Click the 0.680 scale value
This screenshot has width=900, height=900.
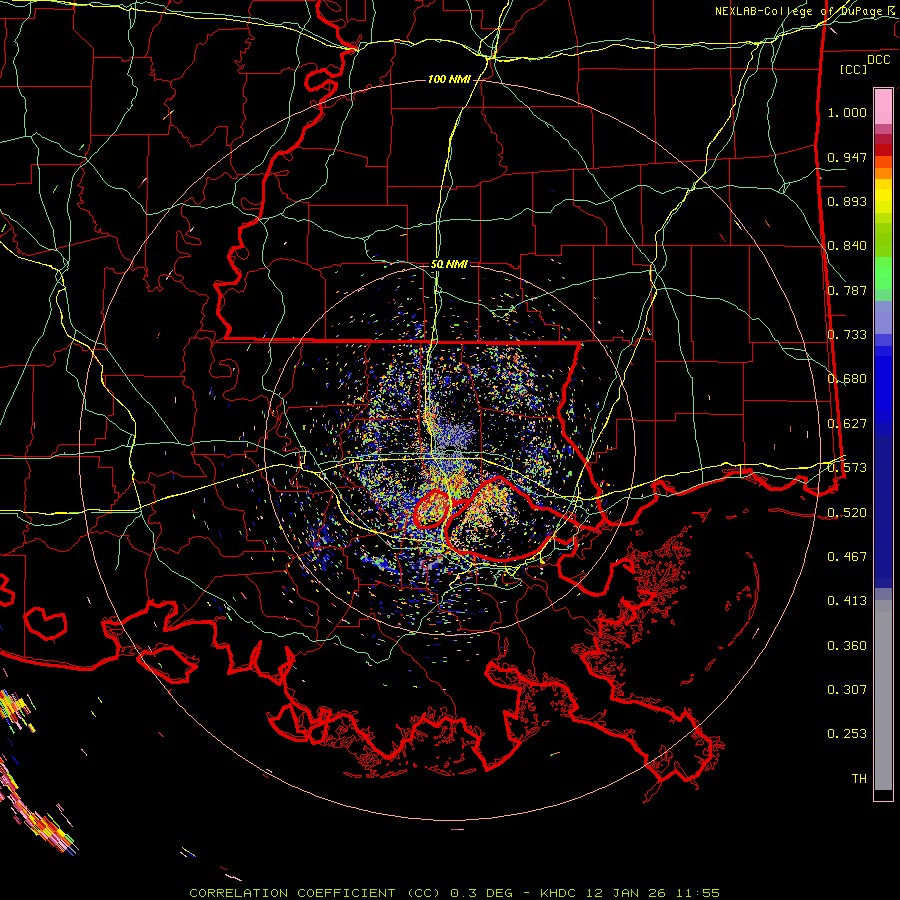coord(847,379)
